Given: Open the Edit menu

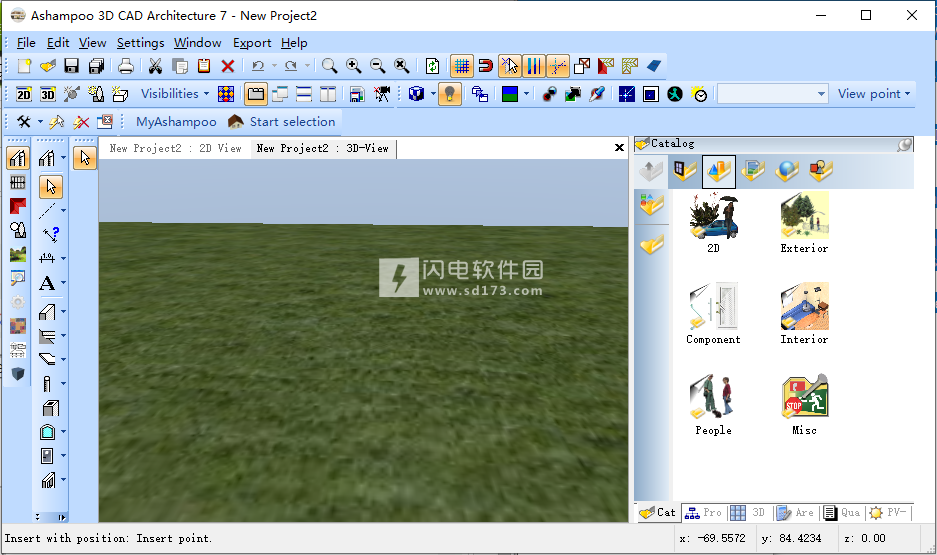Looking at the screenshot, I should 58,43.
